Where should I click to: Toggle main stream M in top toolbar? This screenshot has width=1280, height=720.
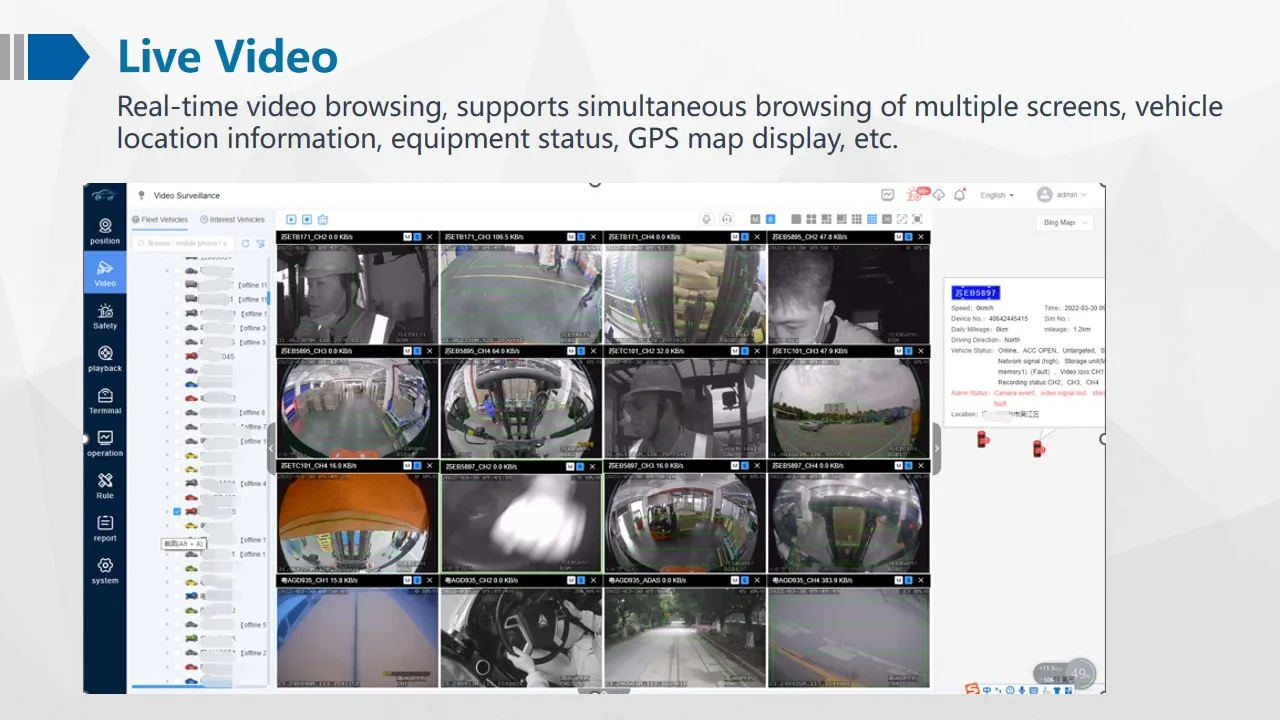[x=757, y=219]
